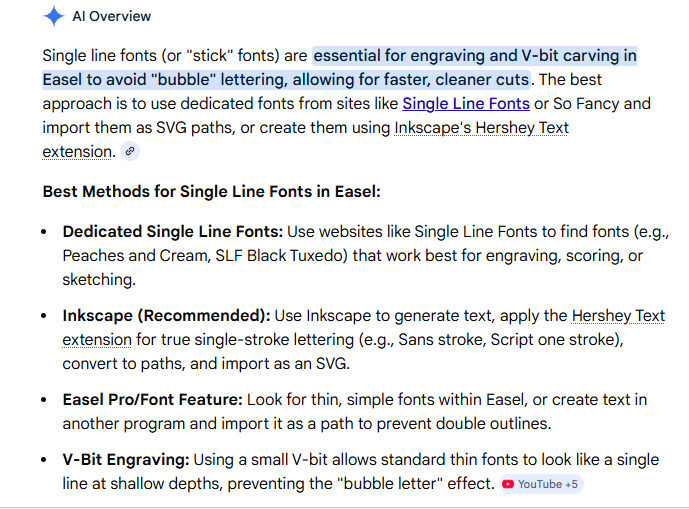Click the "V-Bit Engraving:" bold label
Image resolution: width=689 pixels, height=509 pixels.
pos(125,459)
